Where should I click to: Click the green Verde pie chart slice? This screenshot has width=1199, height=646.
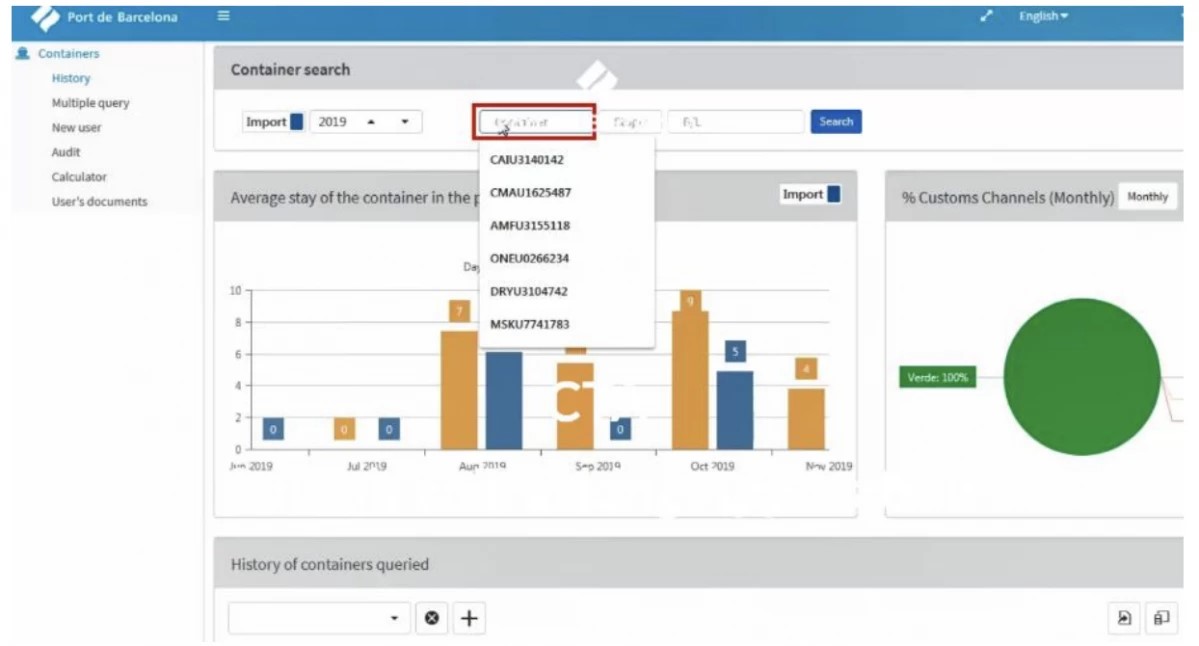[1081, 377]
